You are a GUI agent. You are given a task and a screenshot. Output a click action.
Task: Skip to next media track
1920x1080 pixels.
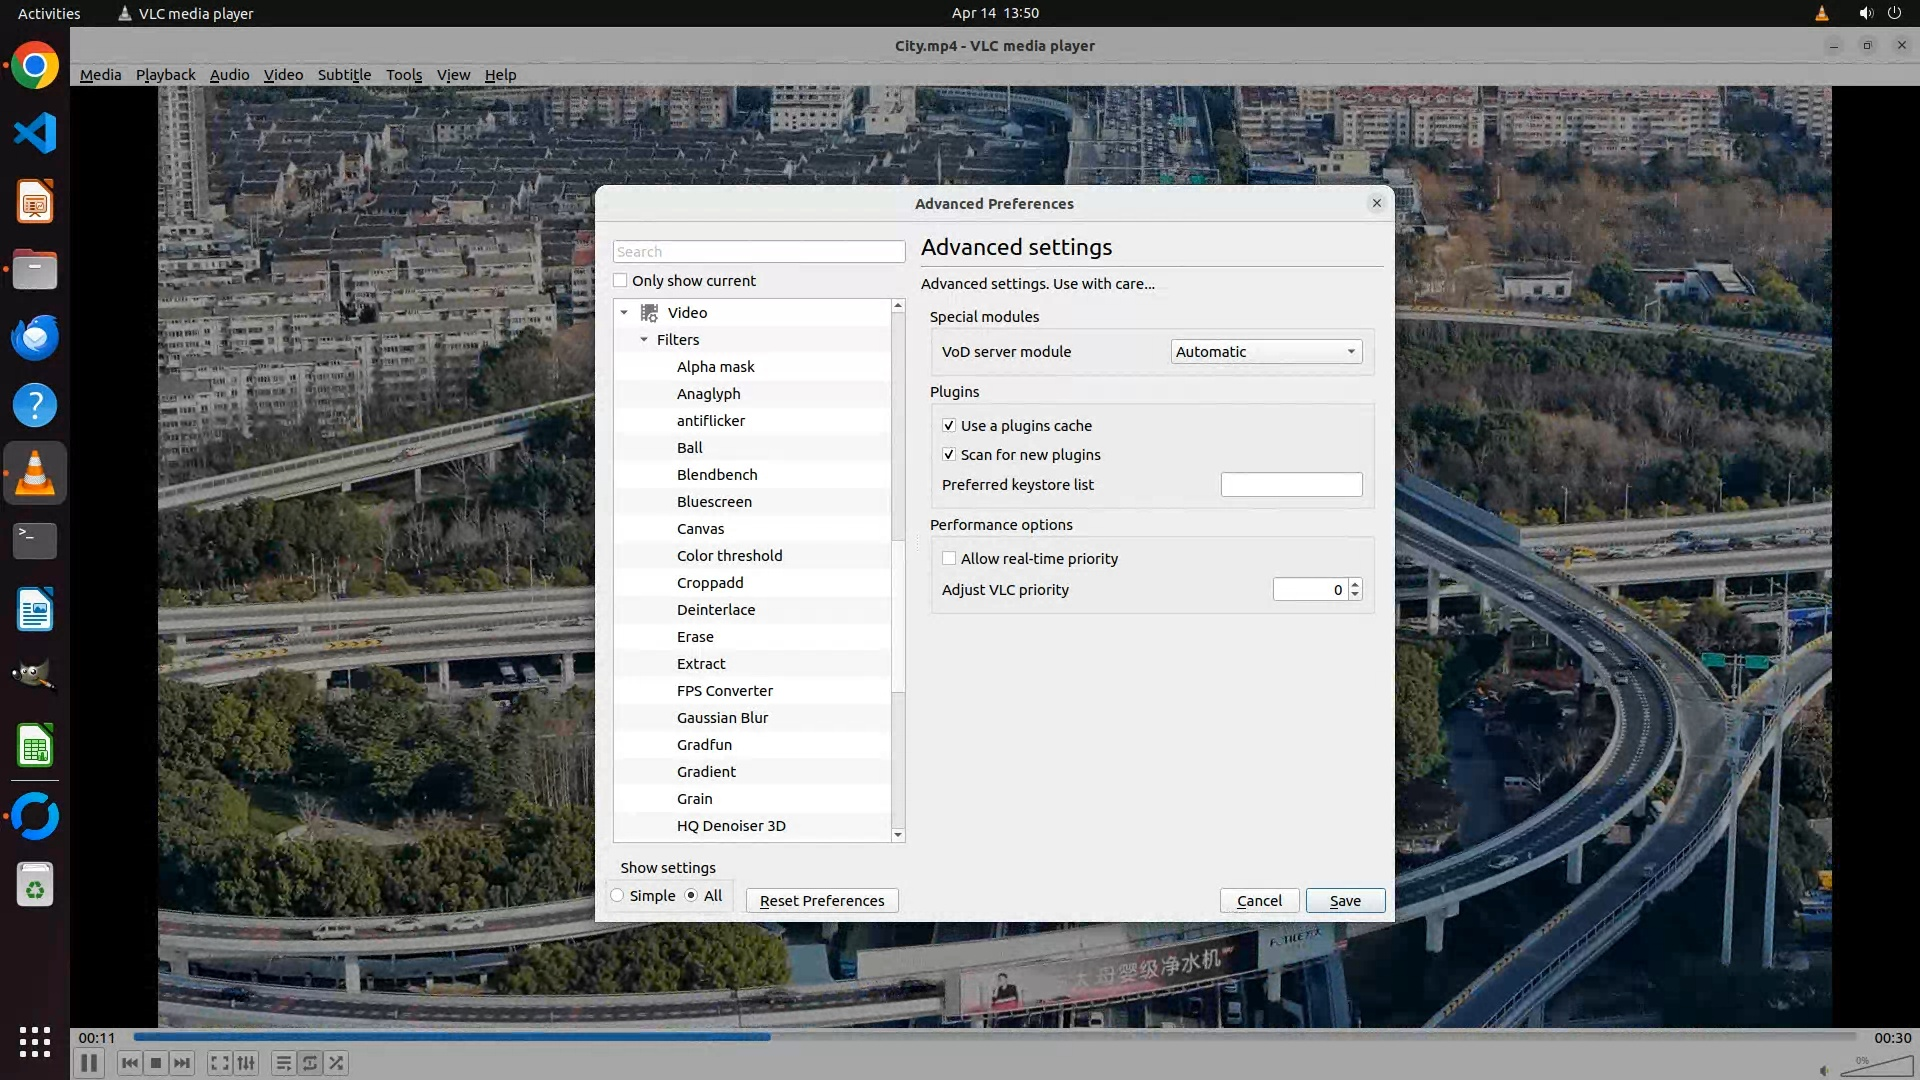[x=182, y=1063]
